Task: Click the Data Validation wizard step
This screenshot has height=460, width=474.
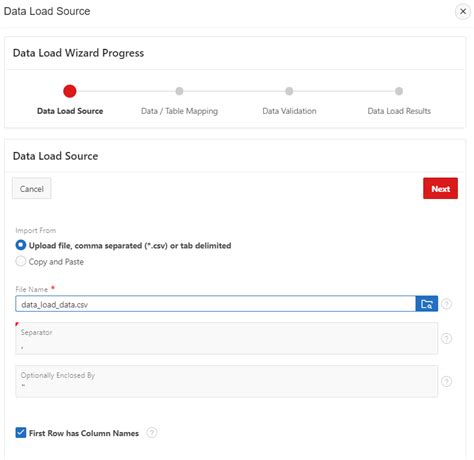Action: pyautogui.click(x=289, y=101)
